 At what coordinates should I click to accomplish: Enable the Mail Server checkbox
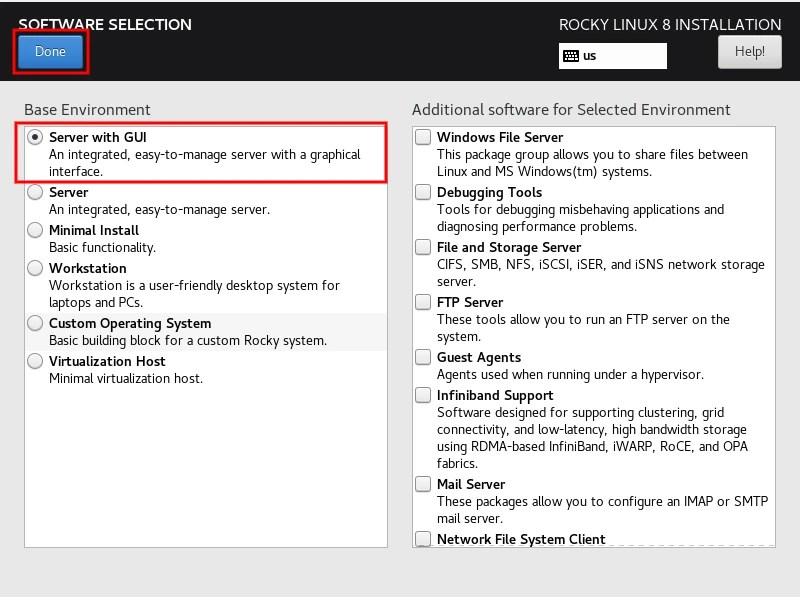pos(423,484)
